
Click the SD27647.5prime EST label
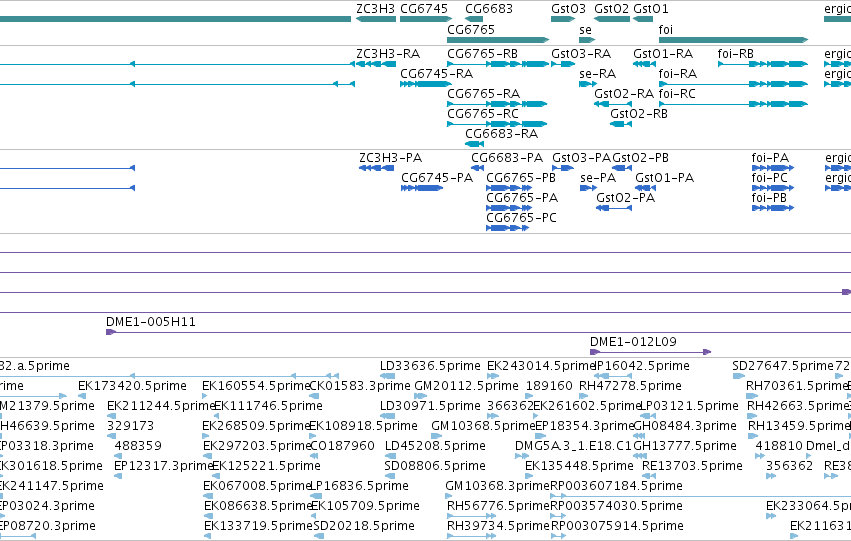click(783, 366)
